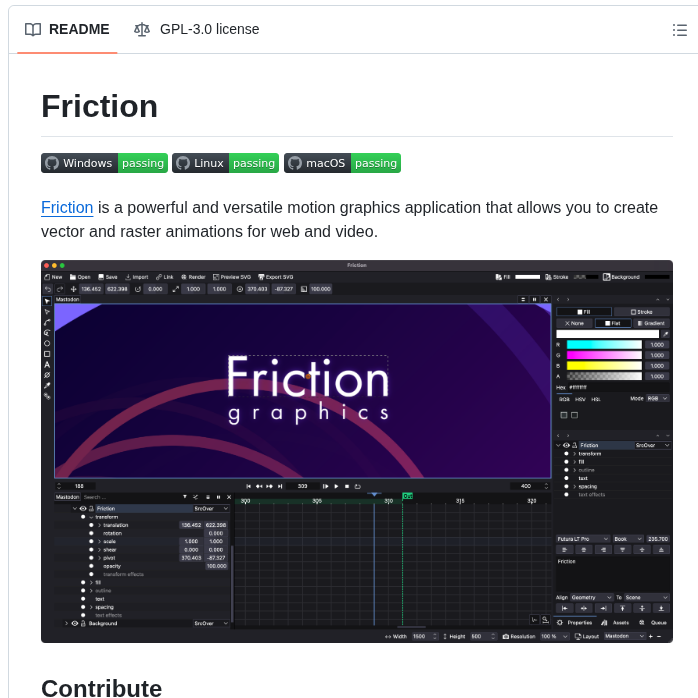Choose the Gradient fill type

pos(651,323)
